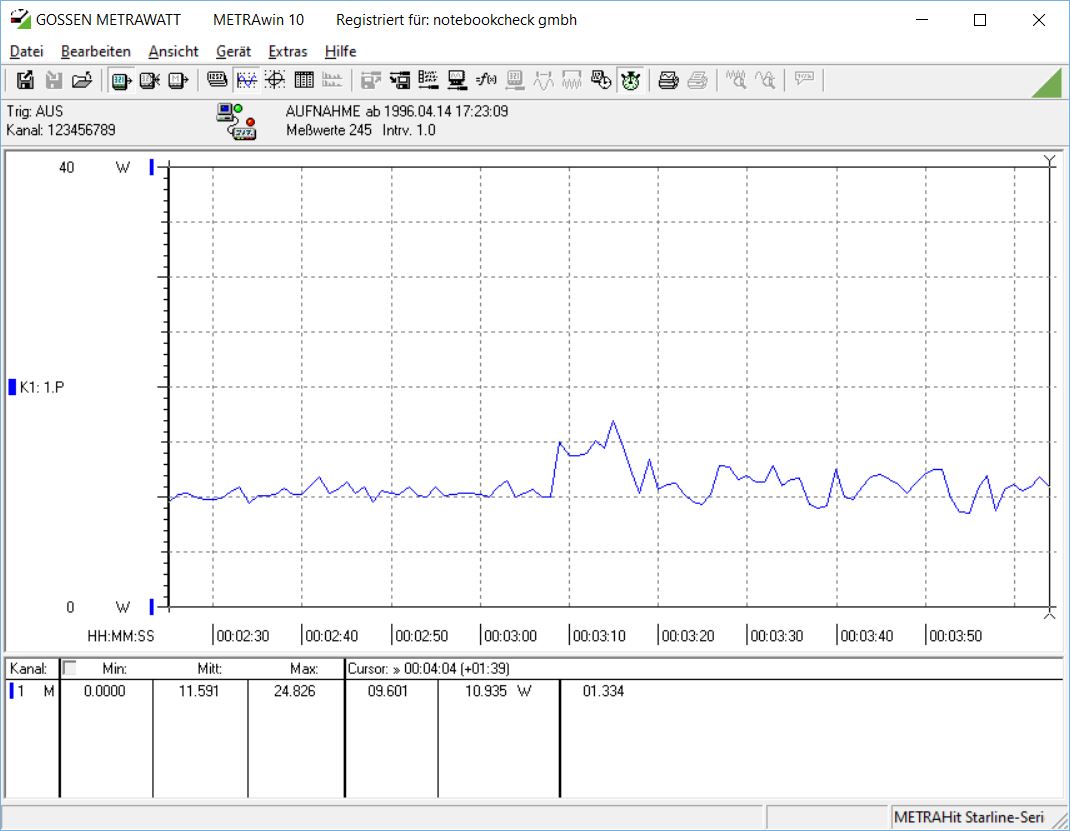1070x831 pixels.
Task: Open the time and clock settings icon
Action: coord(601,81)
